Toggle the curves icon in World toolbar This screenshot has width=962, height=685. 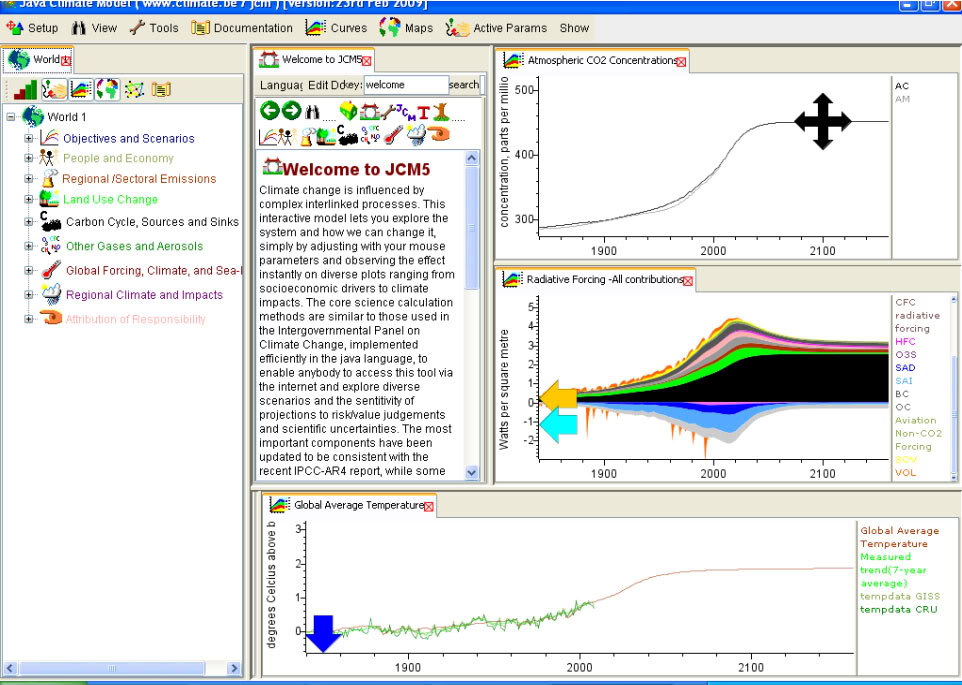coord(80,90)
